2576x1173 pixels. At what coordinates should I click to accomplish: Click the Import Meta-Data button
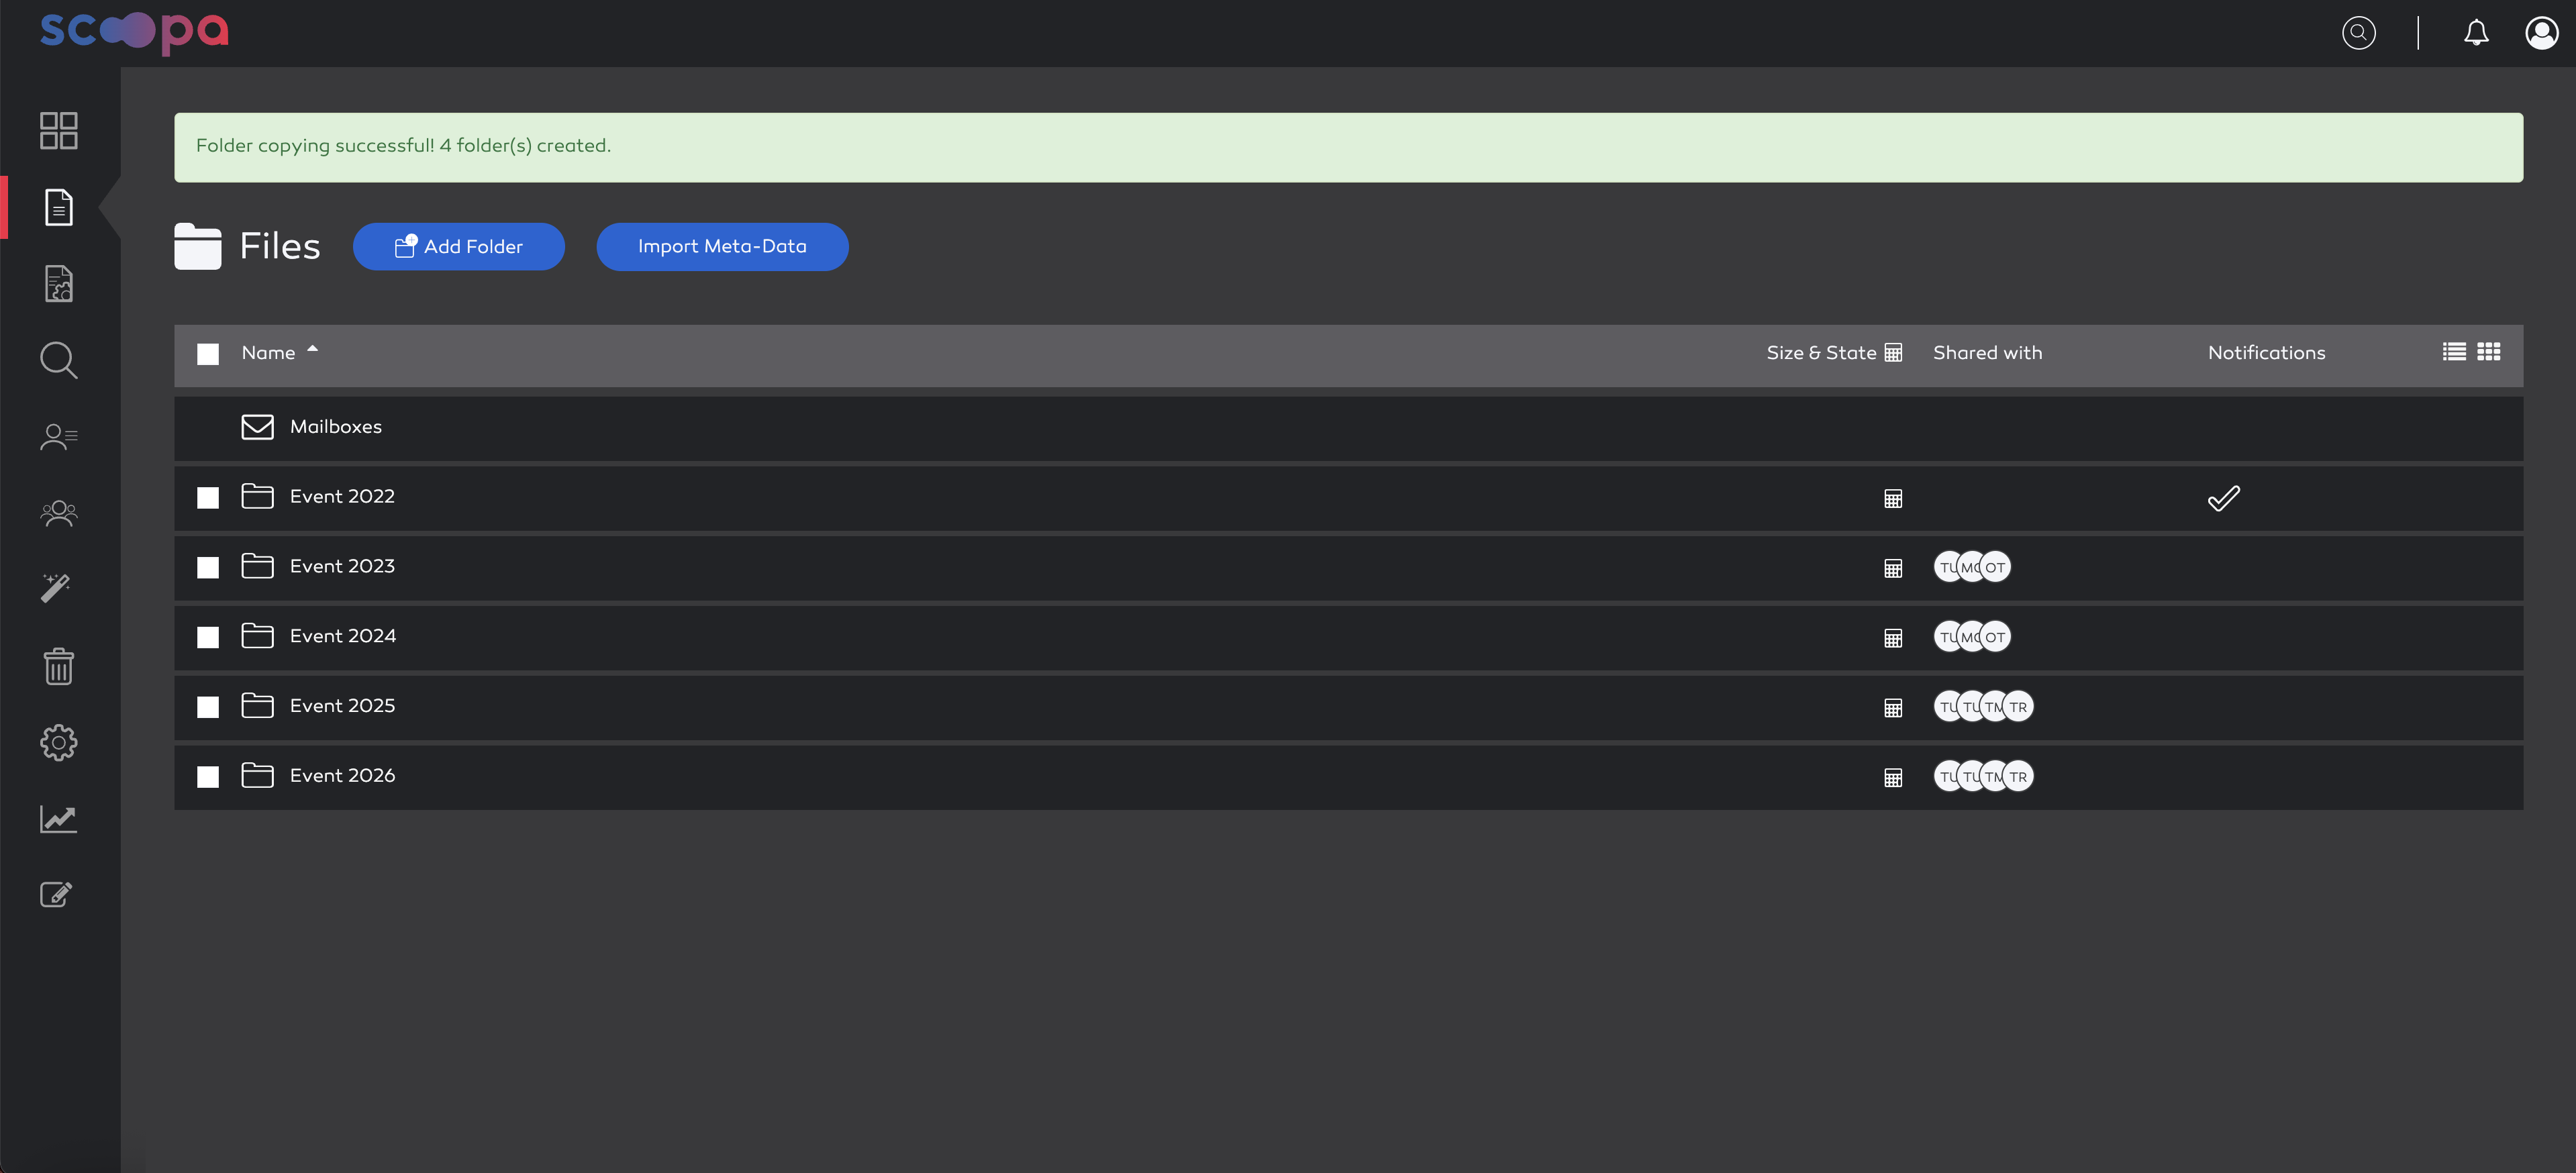(x=722, y=247)
